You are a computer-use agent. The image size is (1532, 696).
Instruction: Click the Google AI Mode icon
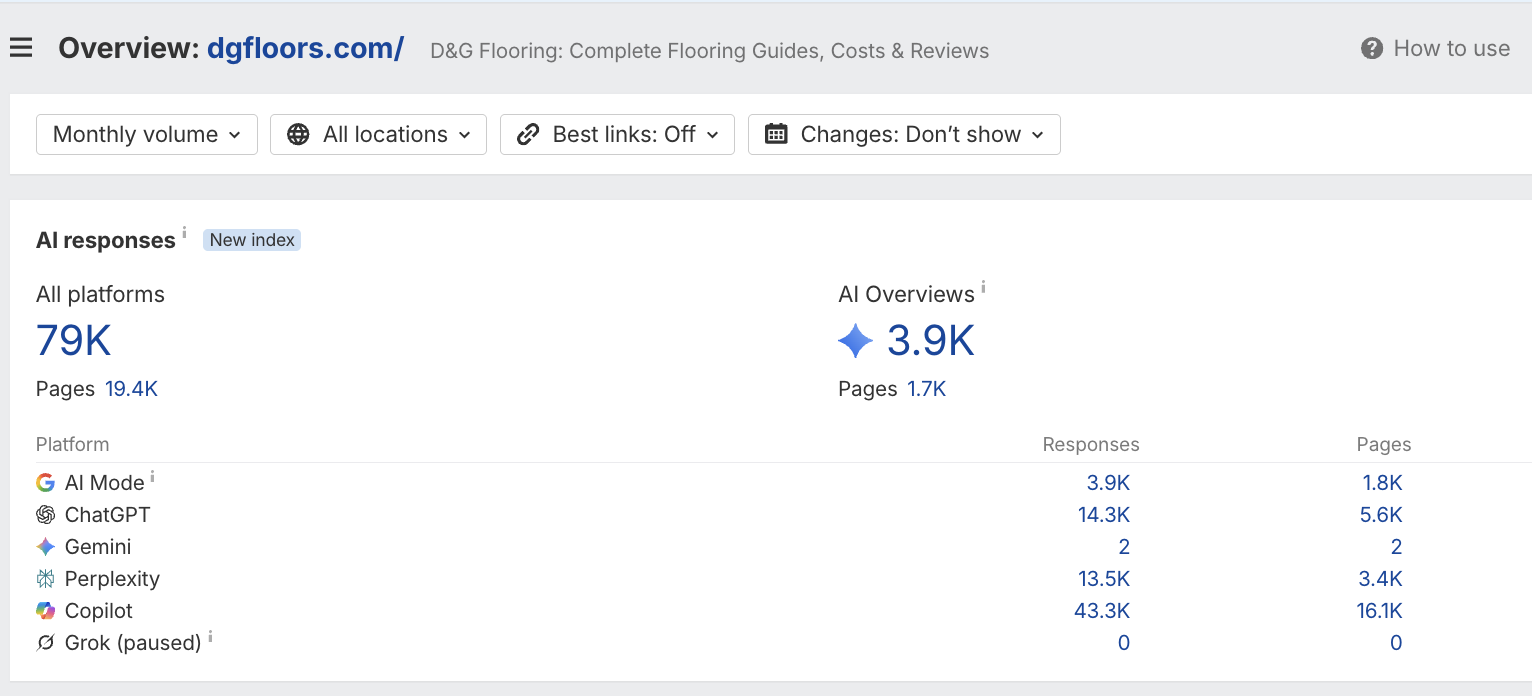point(45,483)
